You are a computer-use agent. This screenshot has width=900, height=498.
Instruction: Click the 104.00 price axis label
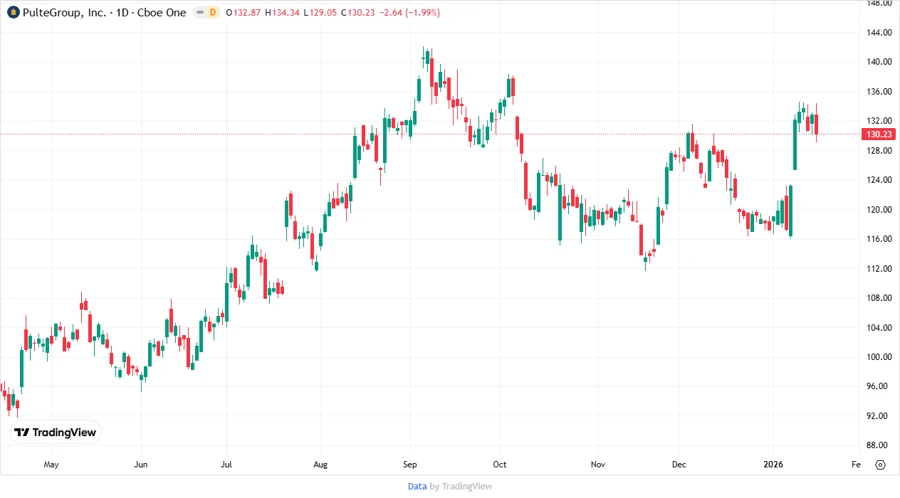click(879, 328)
